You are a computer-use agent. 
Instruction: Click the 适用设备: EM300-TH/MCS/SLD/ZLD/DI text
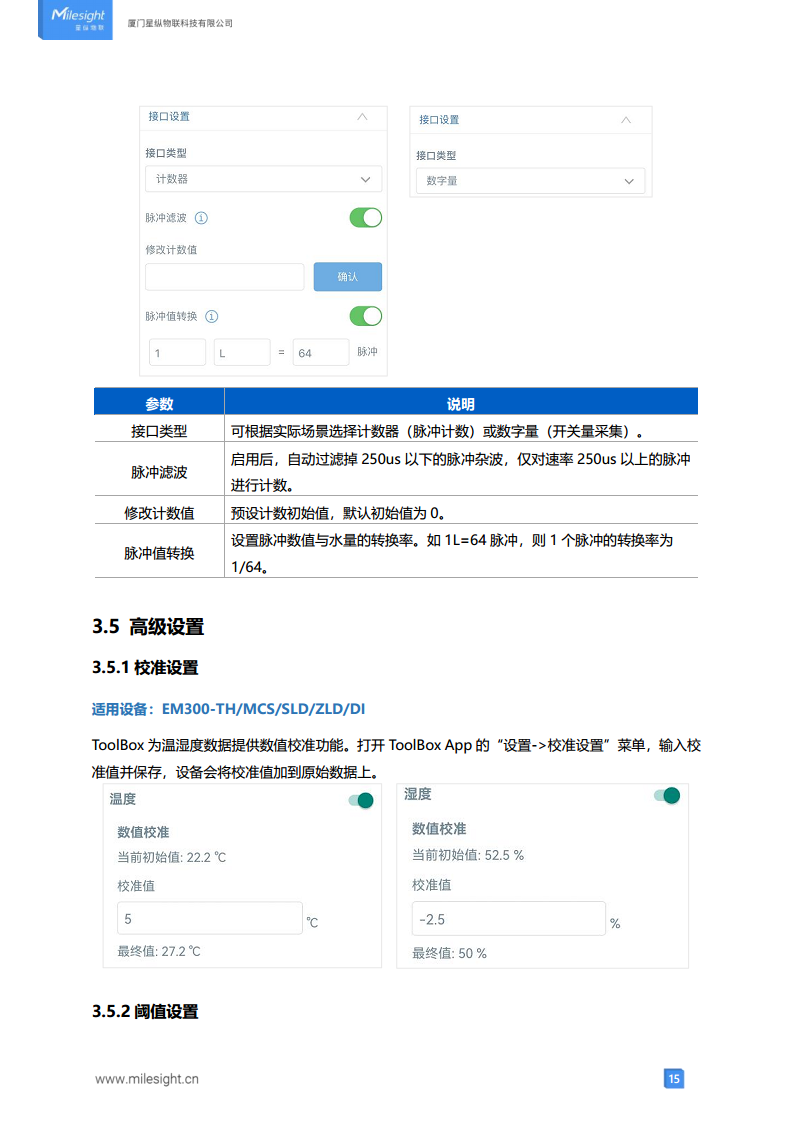pos(228,709)
